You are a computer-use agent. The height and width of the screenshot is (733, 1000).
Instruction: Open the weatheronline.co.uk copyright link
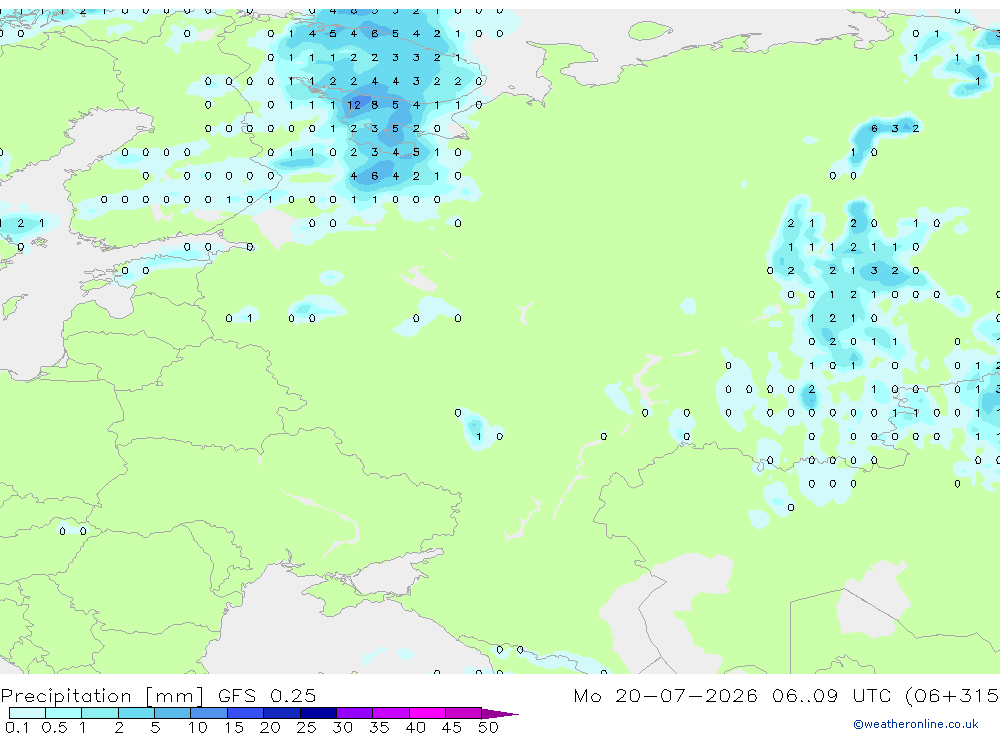[x=916, y=724]
